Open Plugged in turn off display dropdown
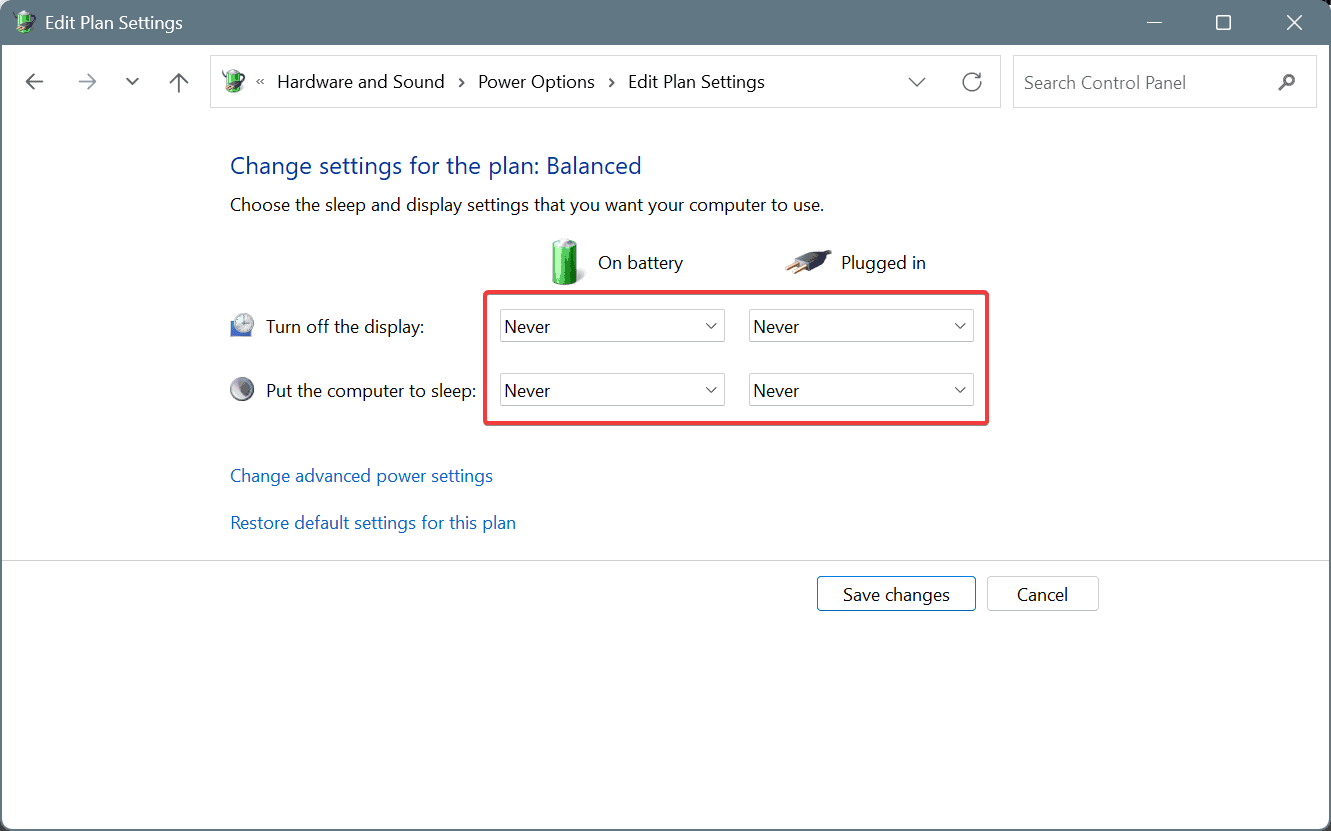Viewport: 1331px width, 831px height. 861,326
